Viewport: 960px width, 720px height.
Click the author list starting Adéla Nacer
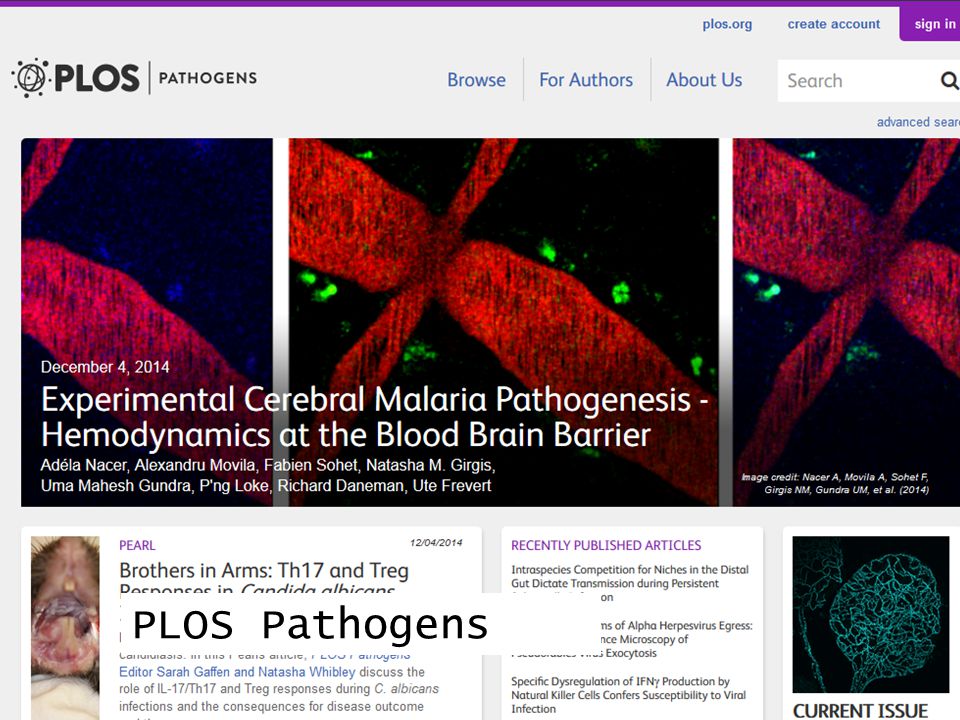tap(268, 475)
